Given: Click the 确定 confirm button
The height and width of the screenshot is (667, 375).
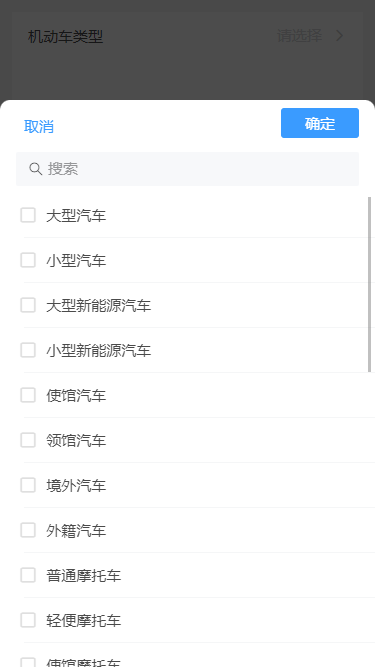Looking at the screenshot, I should [320, 123].
